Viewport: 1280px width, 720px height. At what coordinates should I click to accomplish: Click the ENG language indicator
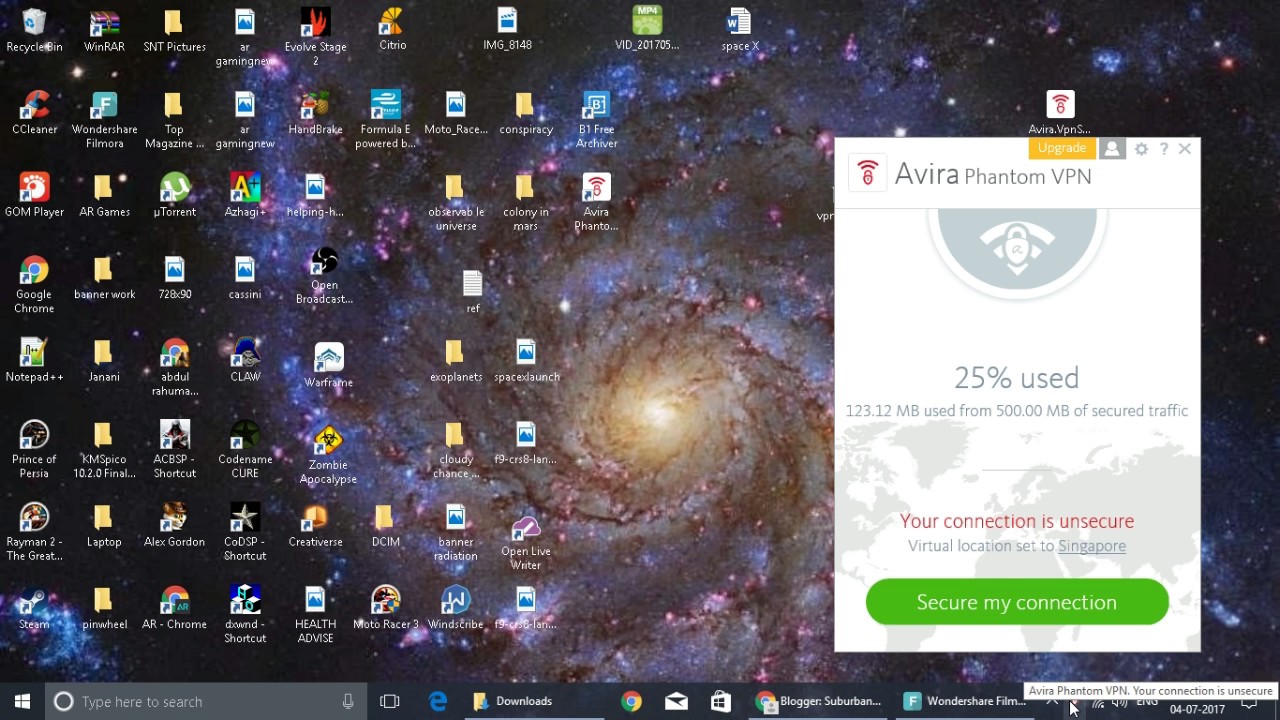pos(1147,703)
